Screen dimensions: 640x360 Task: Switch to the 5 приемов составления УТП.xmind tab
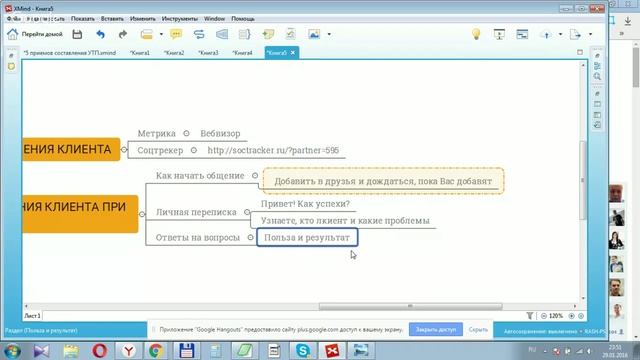(70, 53)
